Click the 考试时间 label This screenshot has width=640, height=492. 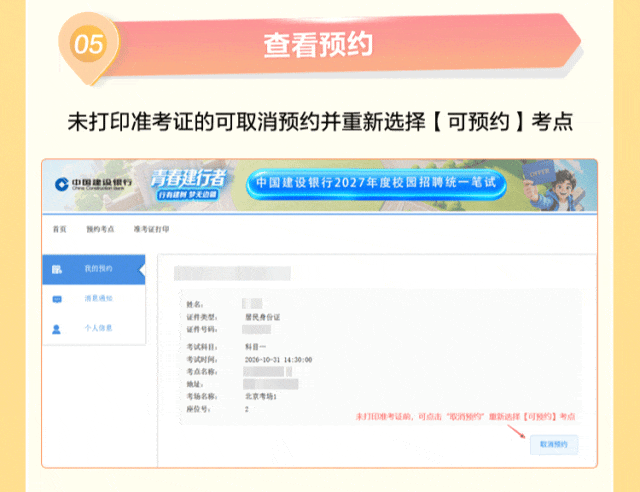pos(202,360)
